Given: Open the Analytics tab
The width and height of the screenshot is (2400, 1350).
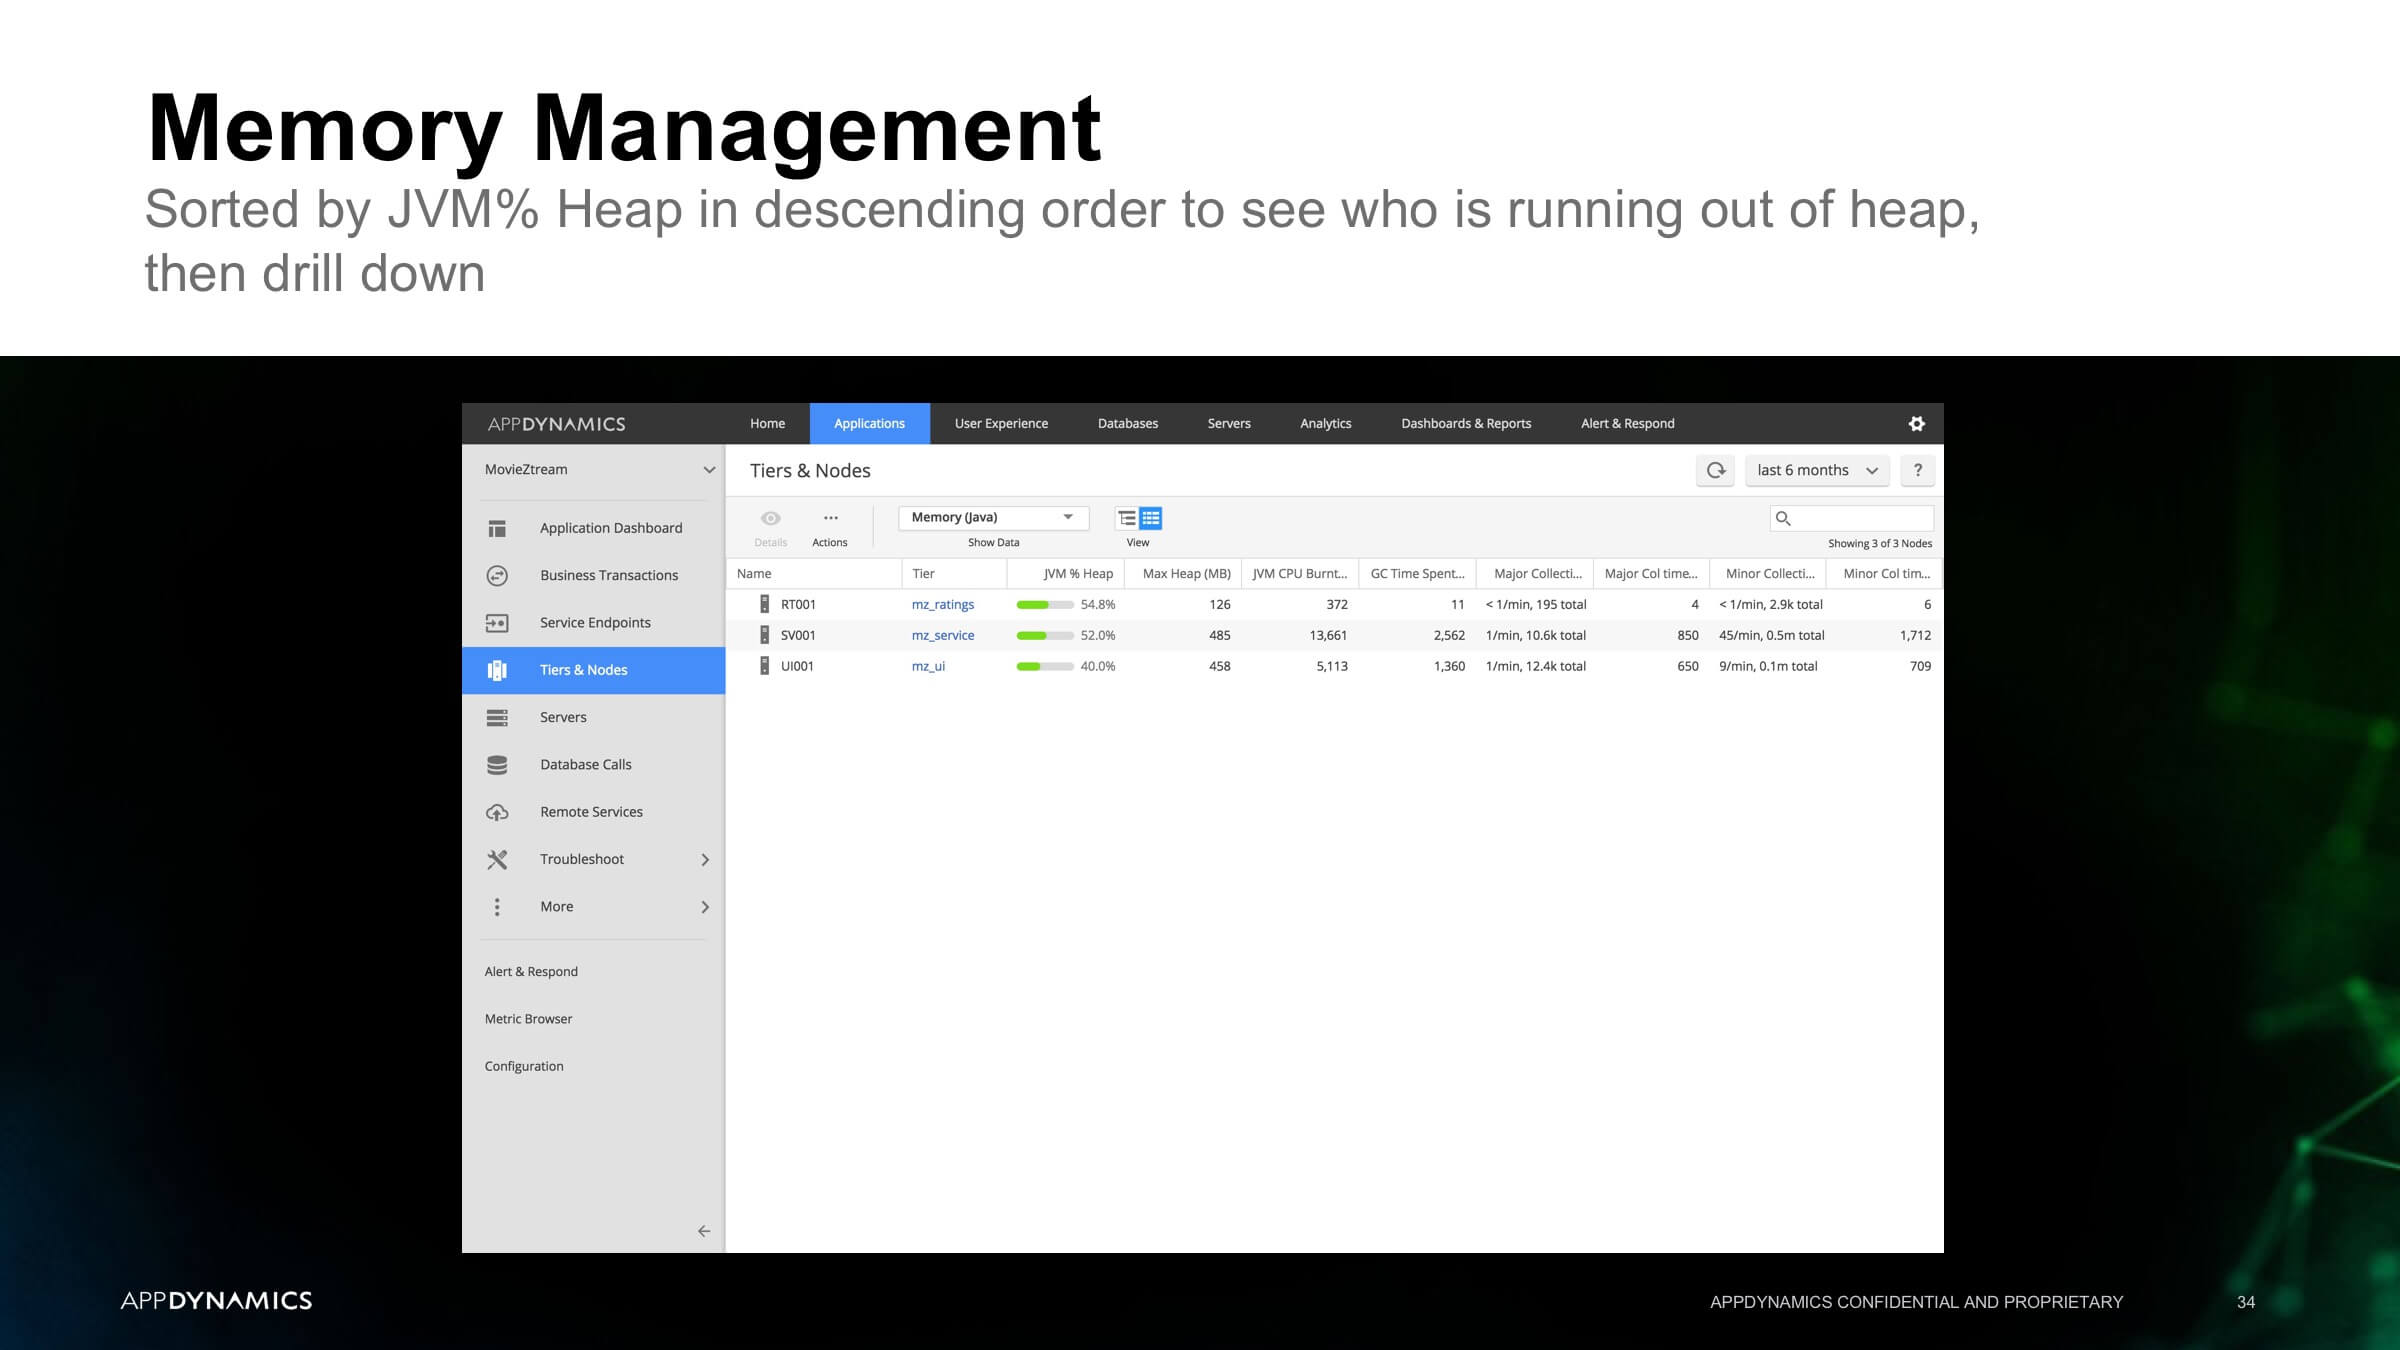Looking at the screenshot, I should [1326, 424].
